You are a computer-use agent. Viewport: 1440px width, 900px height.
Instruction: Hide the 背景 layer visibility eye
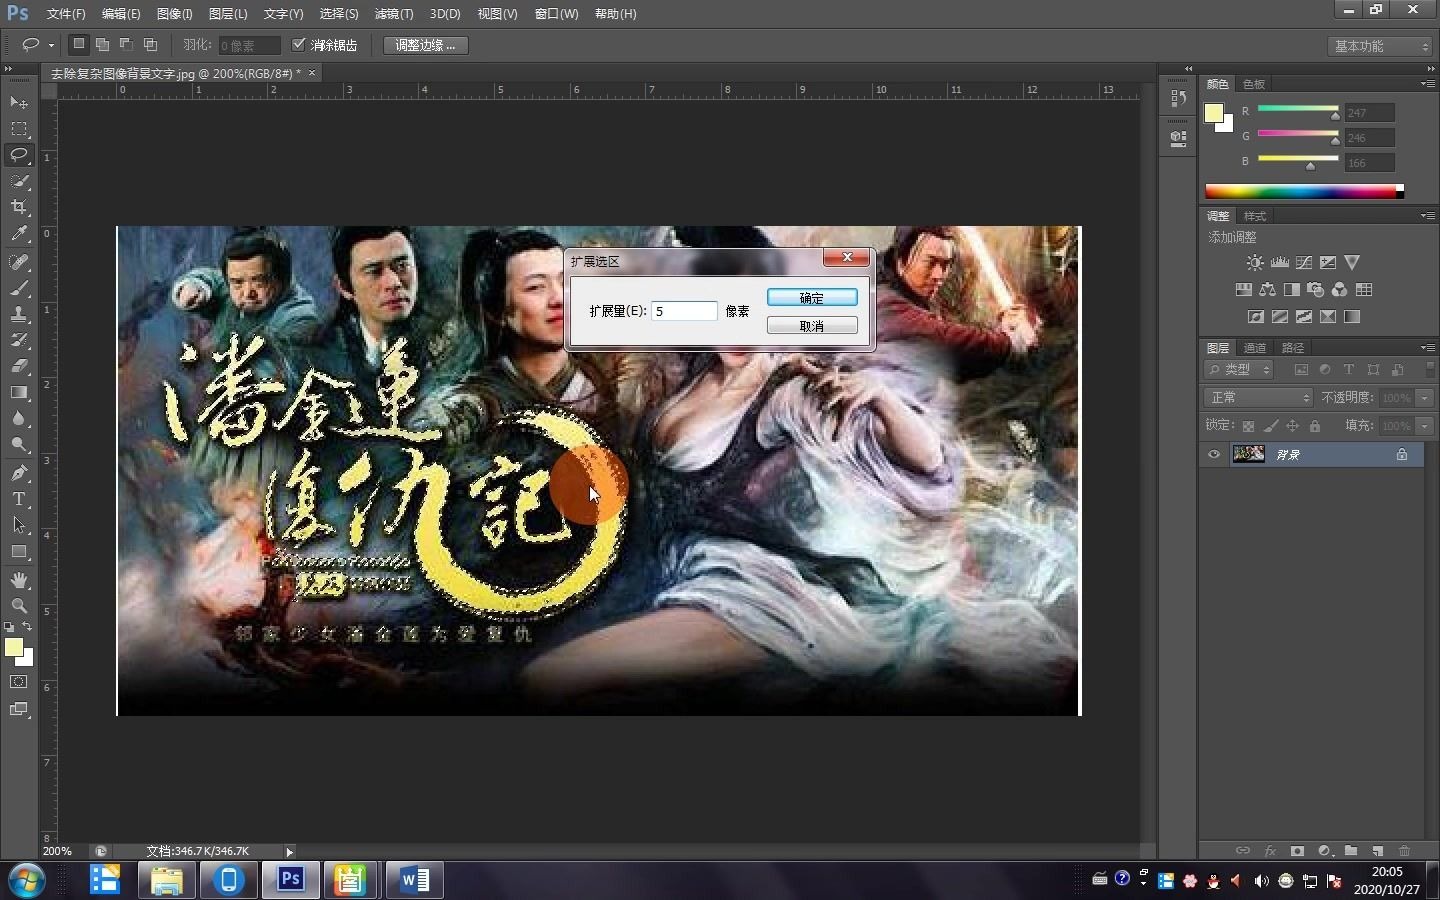tap(1214, 454)
